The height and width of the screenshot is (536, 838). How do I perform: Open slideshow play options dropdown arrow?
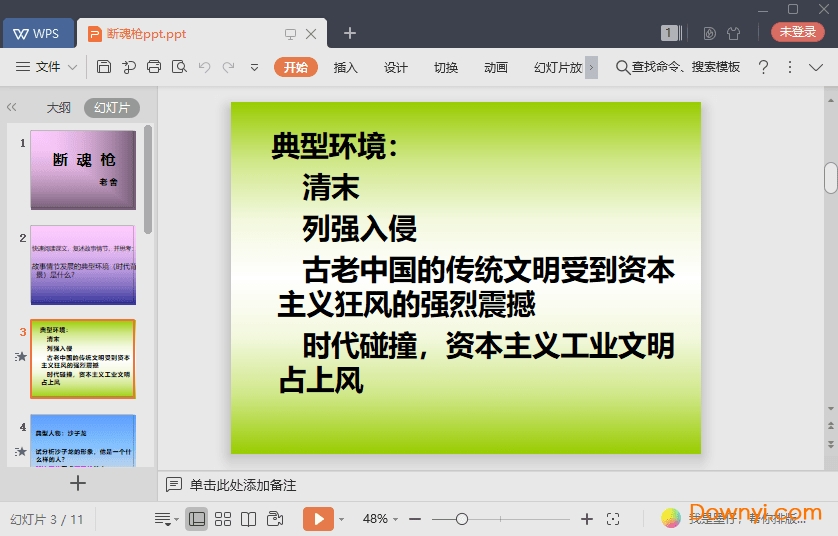click(x=342, y=519)
